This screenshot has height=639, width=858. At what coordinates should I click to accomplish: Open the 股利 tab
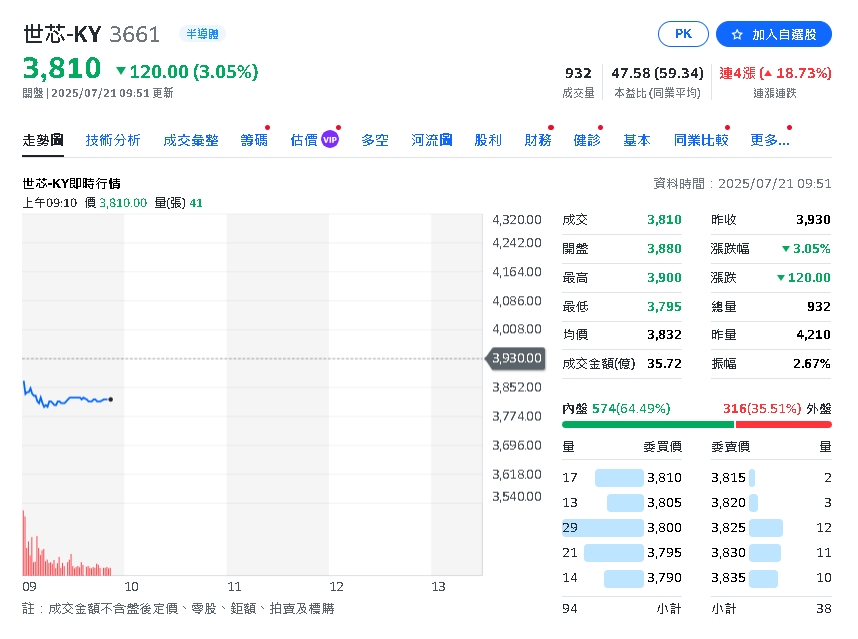pyautogui.click(x=487, y=140)
